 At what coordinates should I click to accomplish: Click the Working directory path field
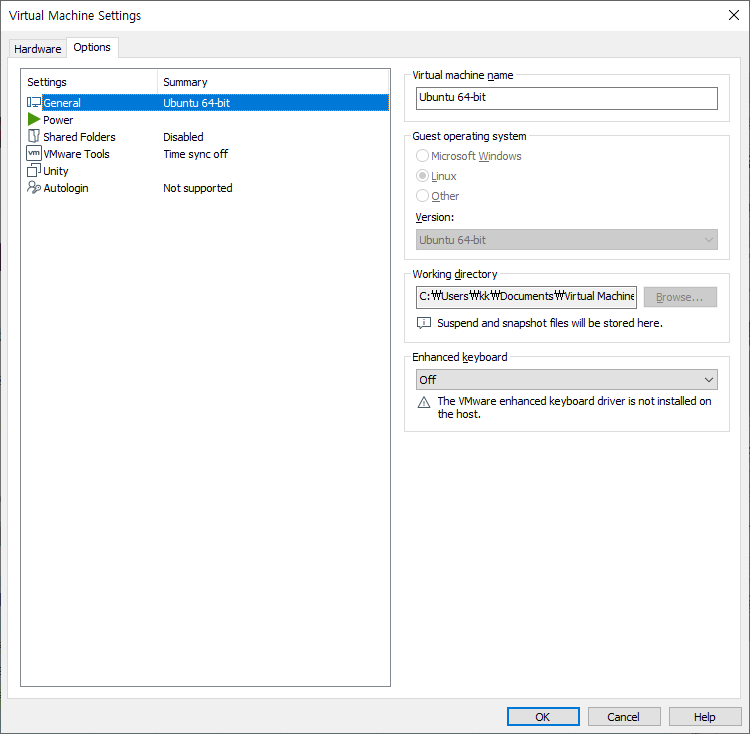526,297
